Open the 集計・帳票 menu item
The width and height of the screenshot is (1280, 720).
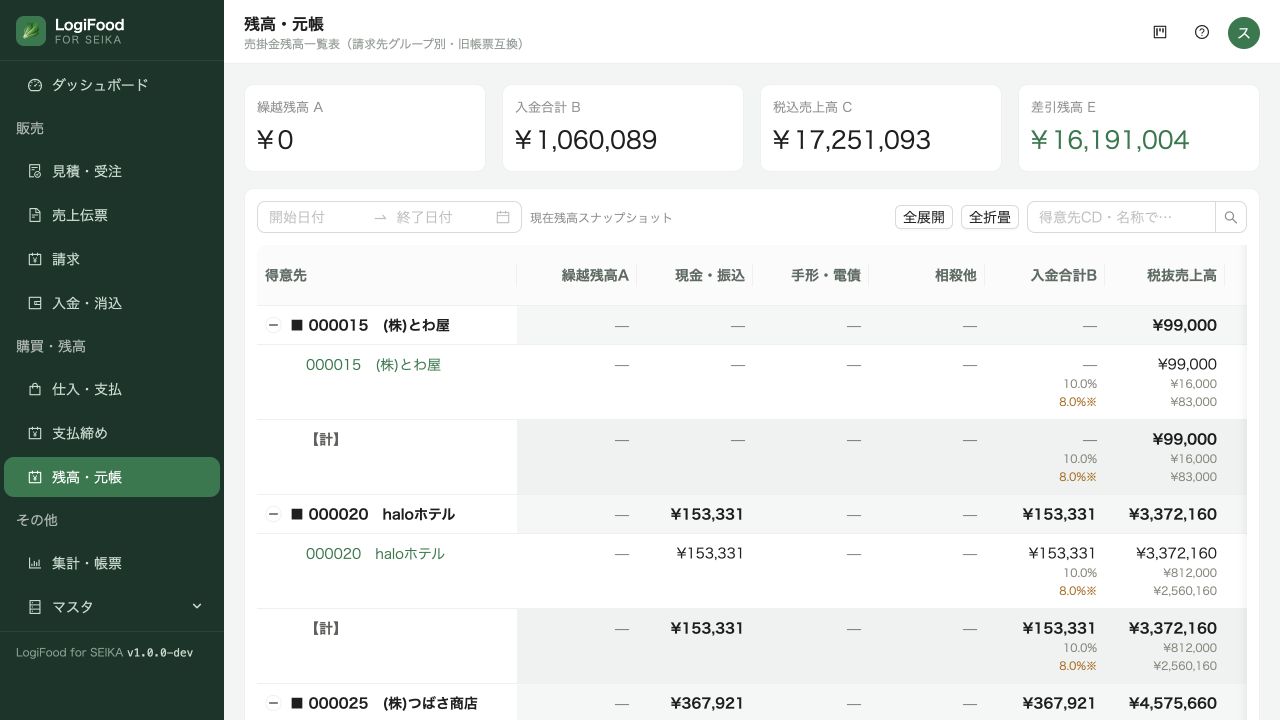pyautogui.click(x=112, y=563)
